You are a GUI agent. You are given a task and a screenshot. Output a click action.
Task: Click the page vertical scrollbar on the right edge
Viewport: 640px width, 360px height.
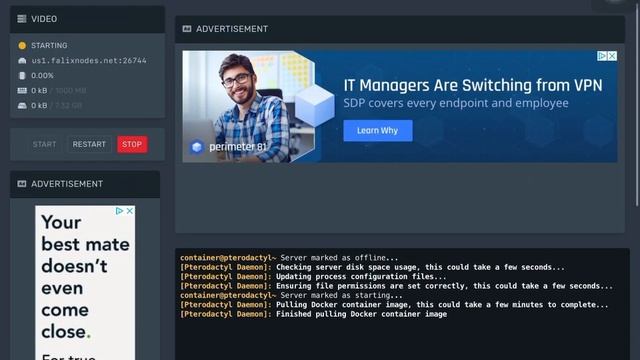tap(637, 104)
